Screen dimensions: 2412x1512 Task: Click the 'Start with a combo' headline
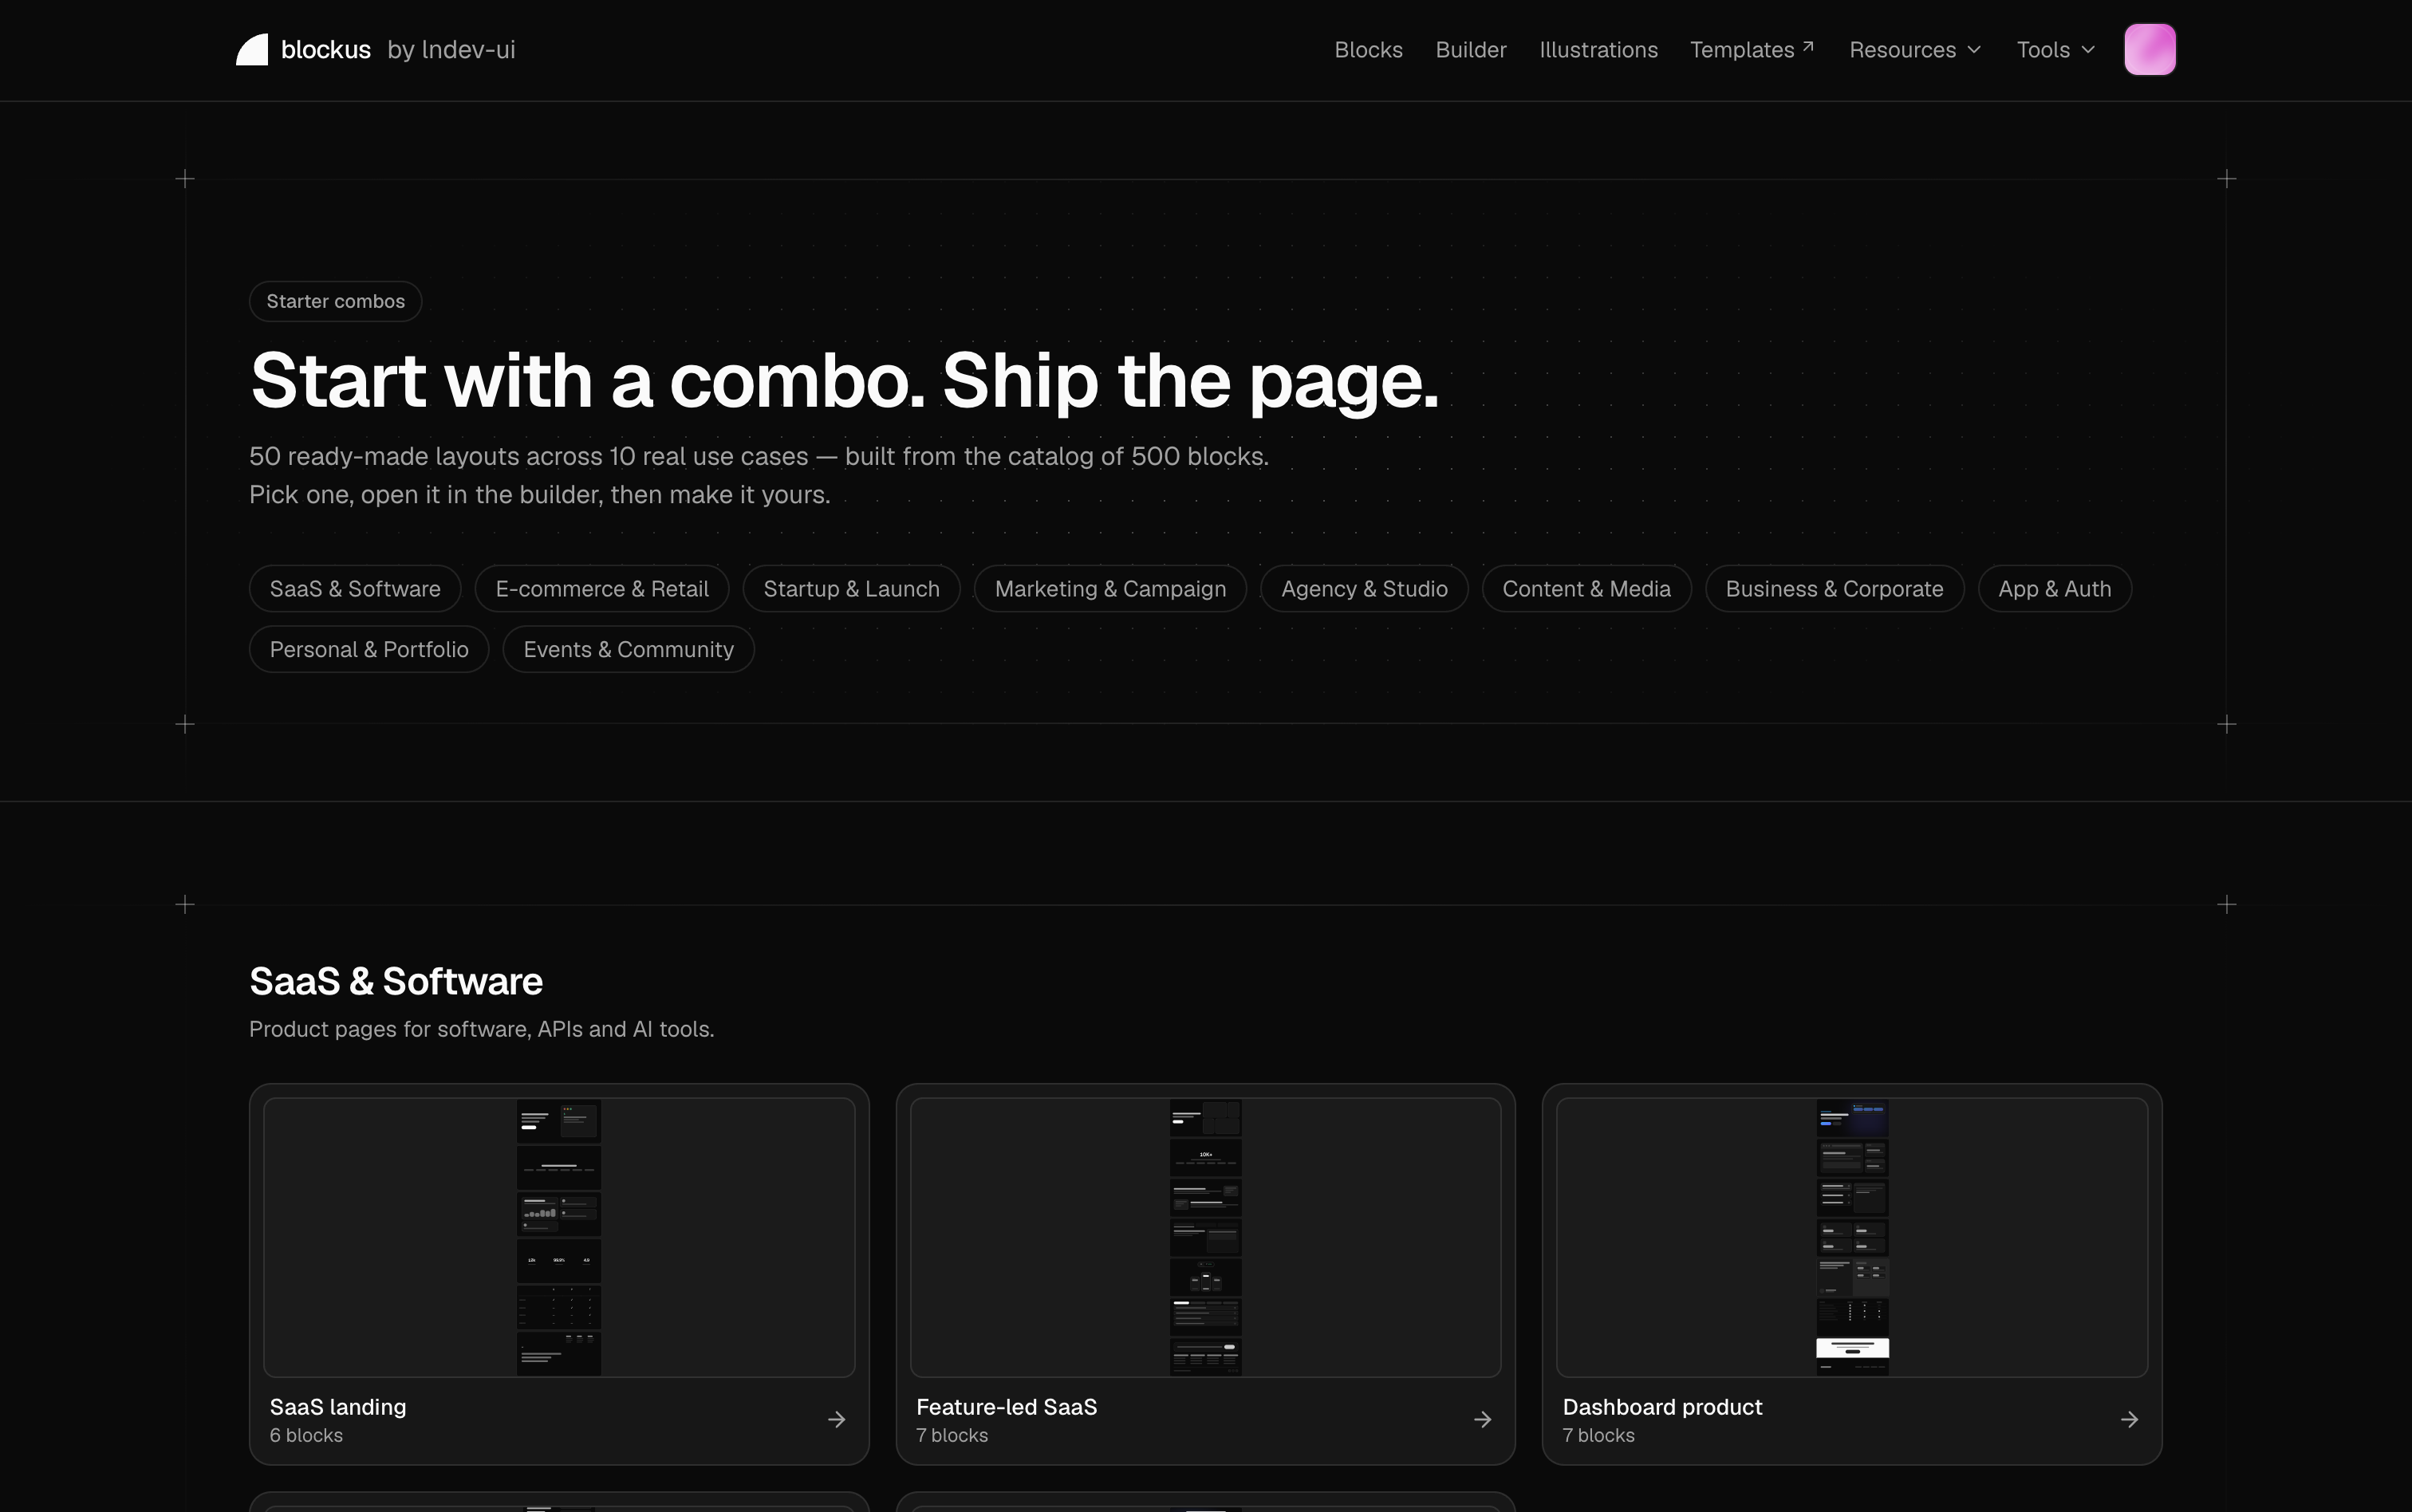pyautogui.click(x=844, y=380)
